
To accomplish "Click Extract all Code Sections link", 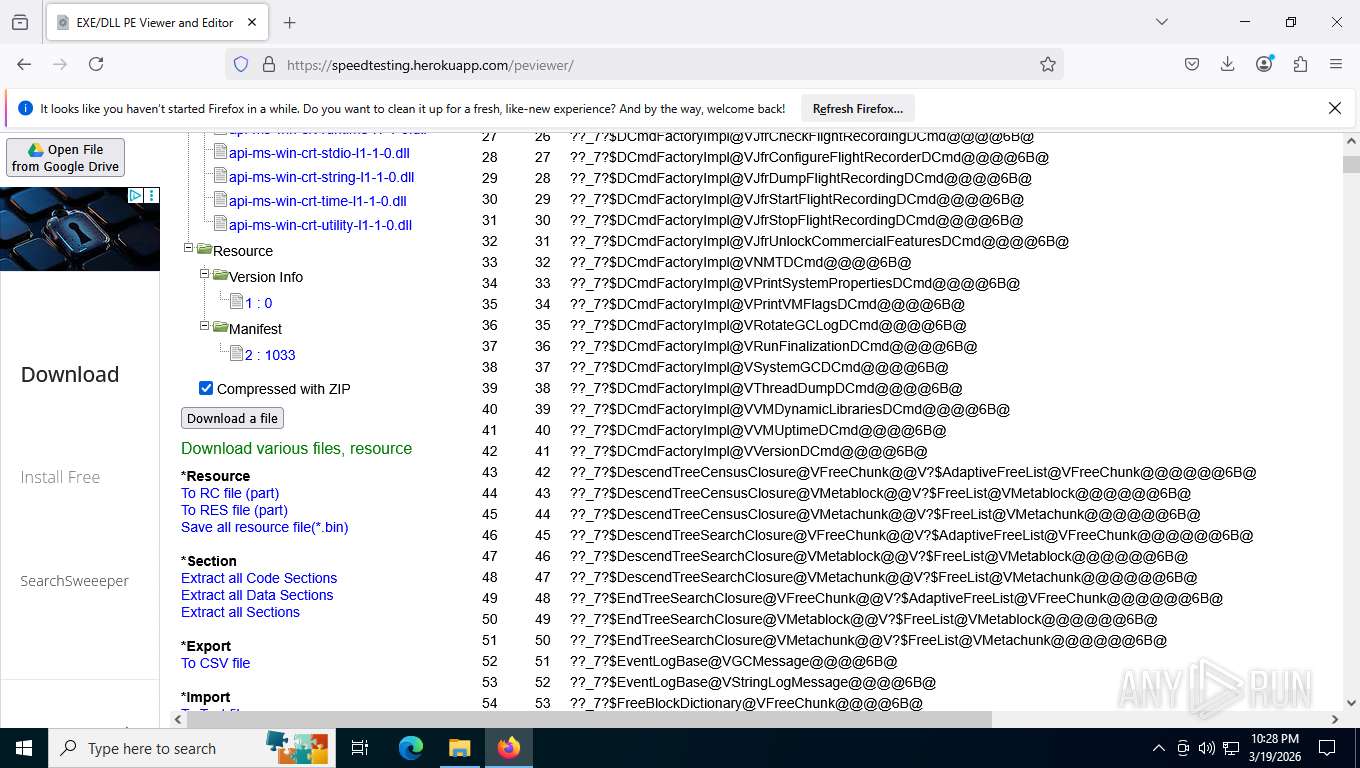I will (x=259, y=578).
